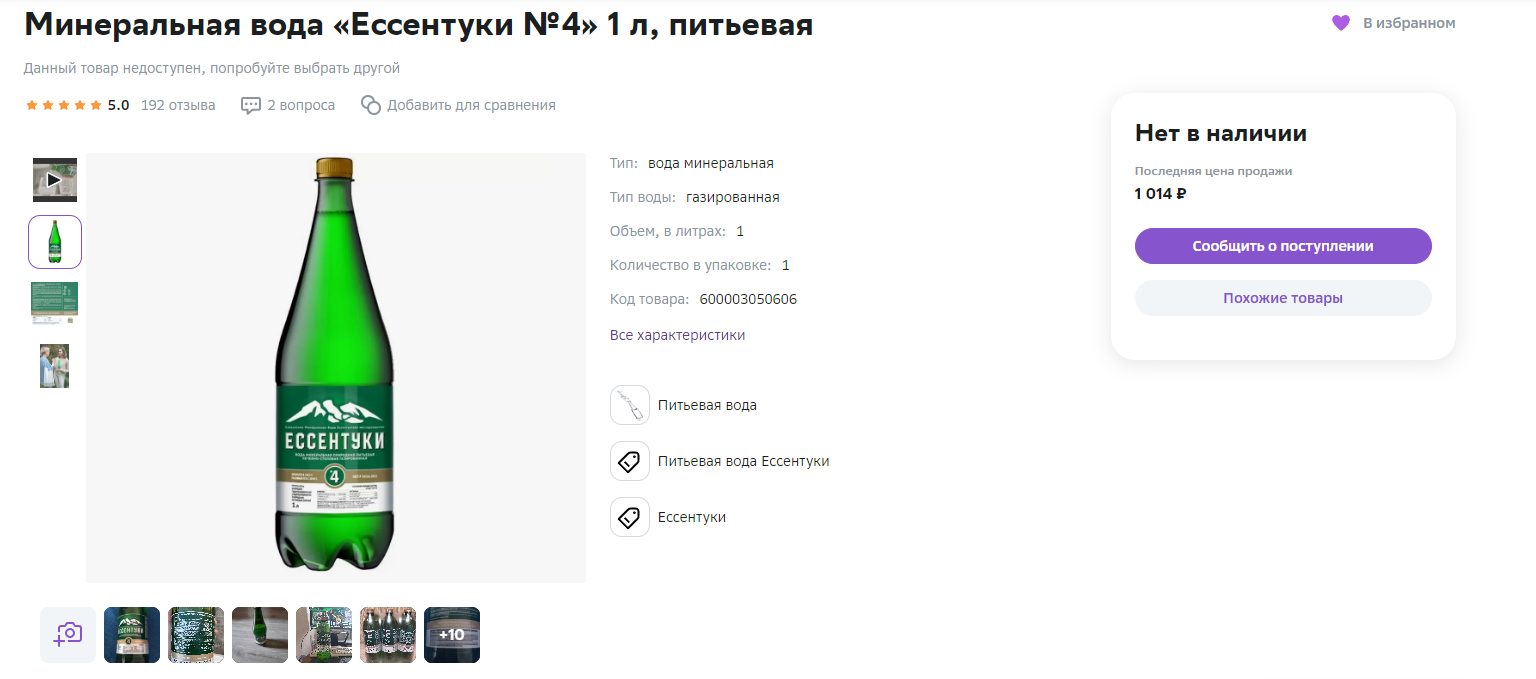
Task: Select the green bottle gallery thumbnail
Action: coord(55,242)
